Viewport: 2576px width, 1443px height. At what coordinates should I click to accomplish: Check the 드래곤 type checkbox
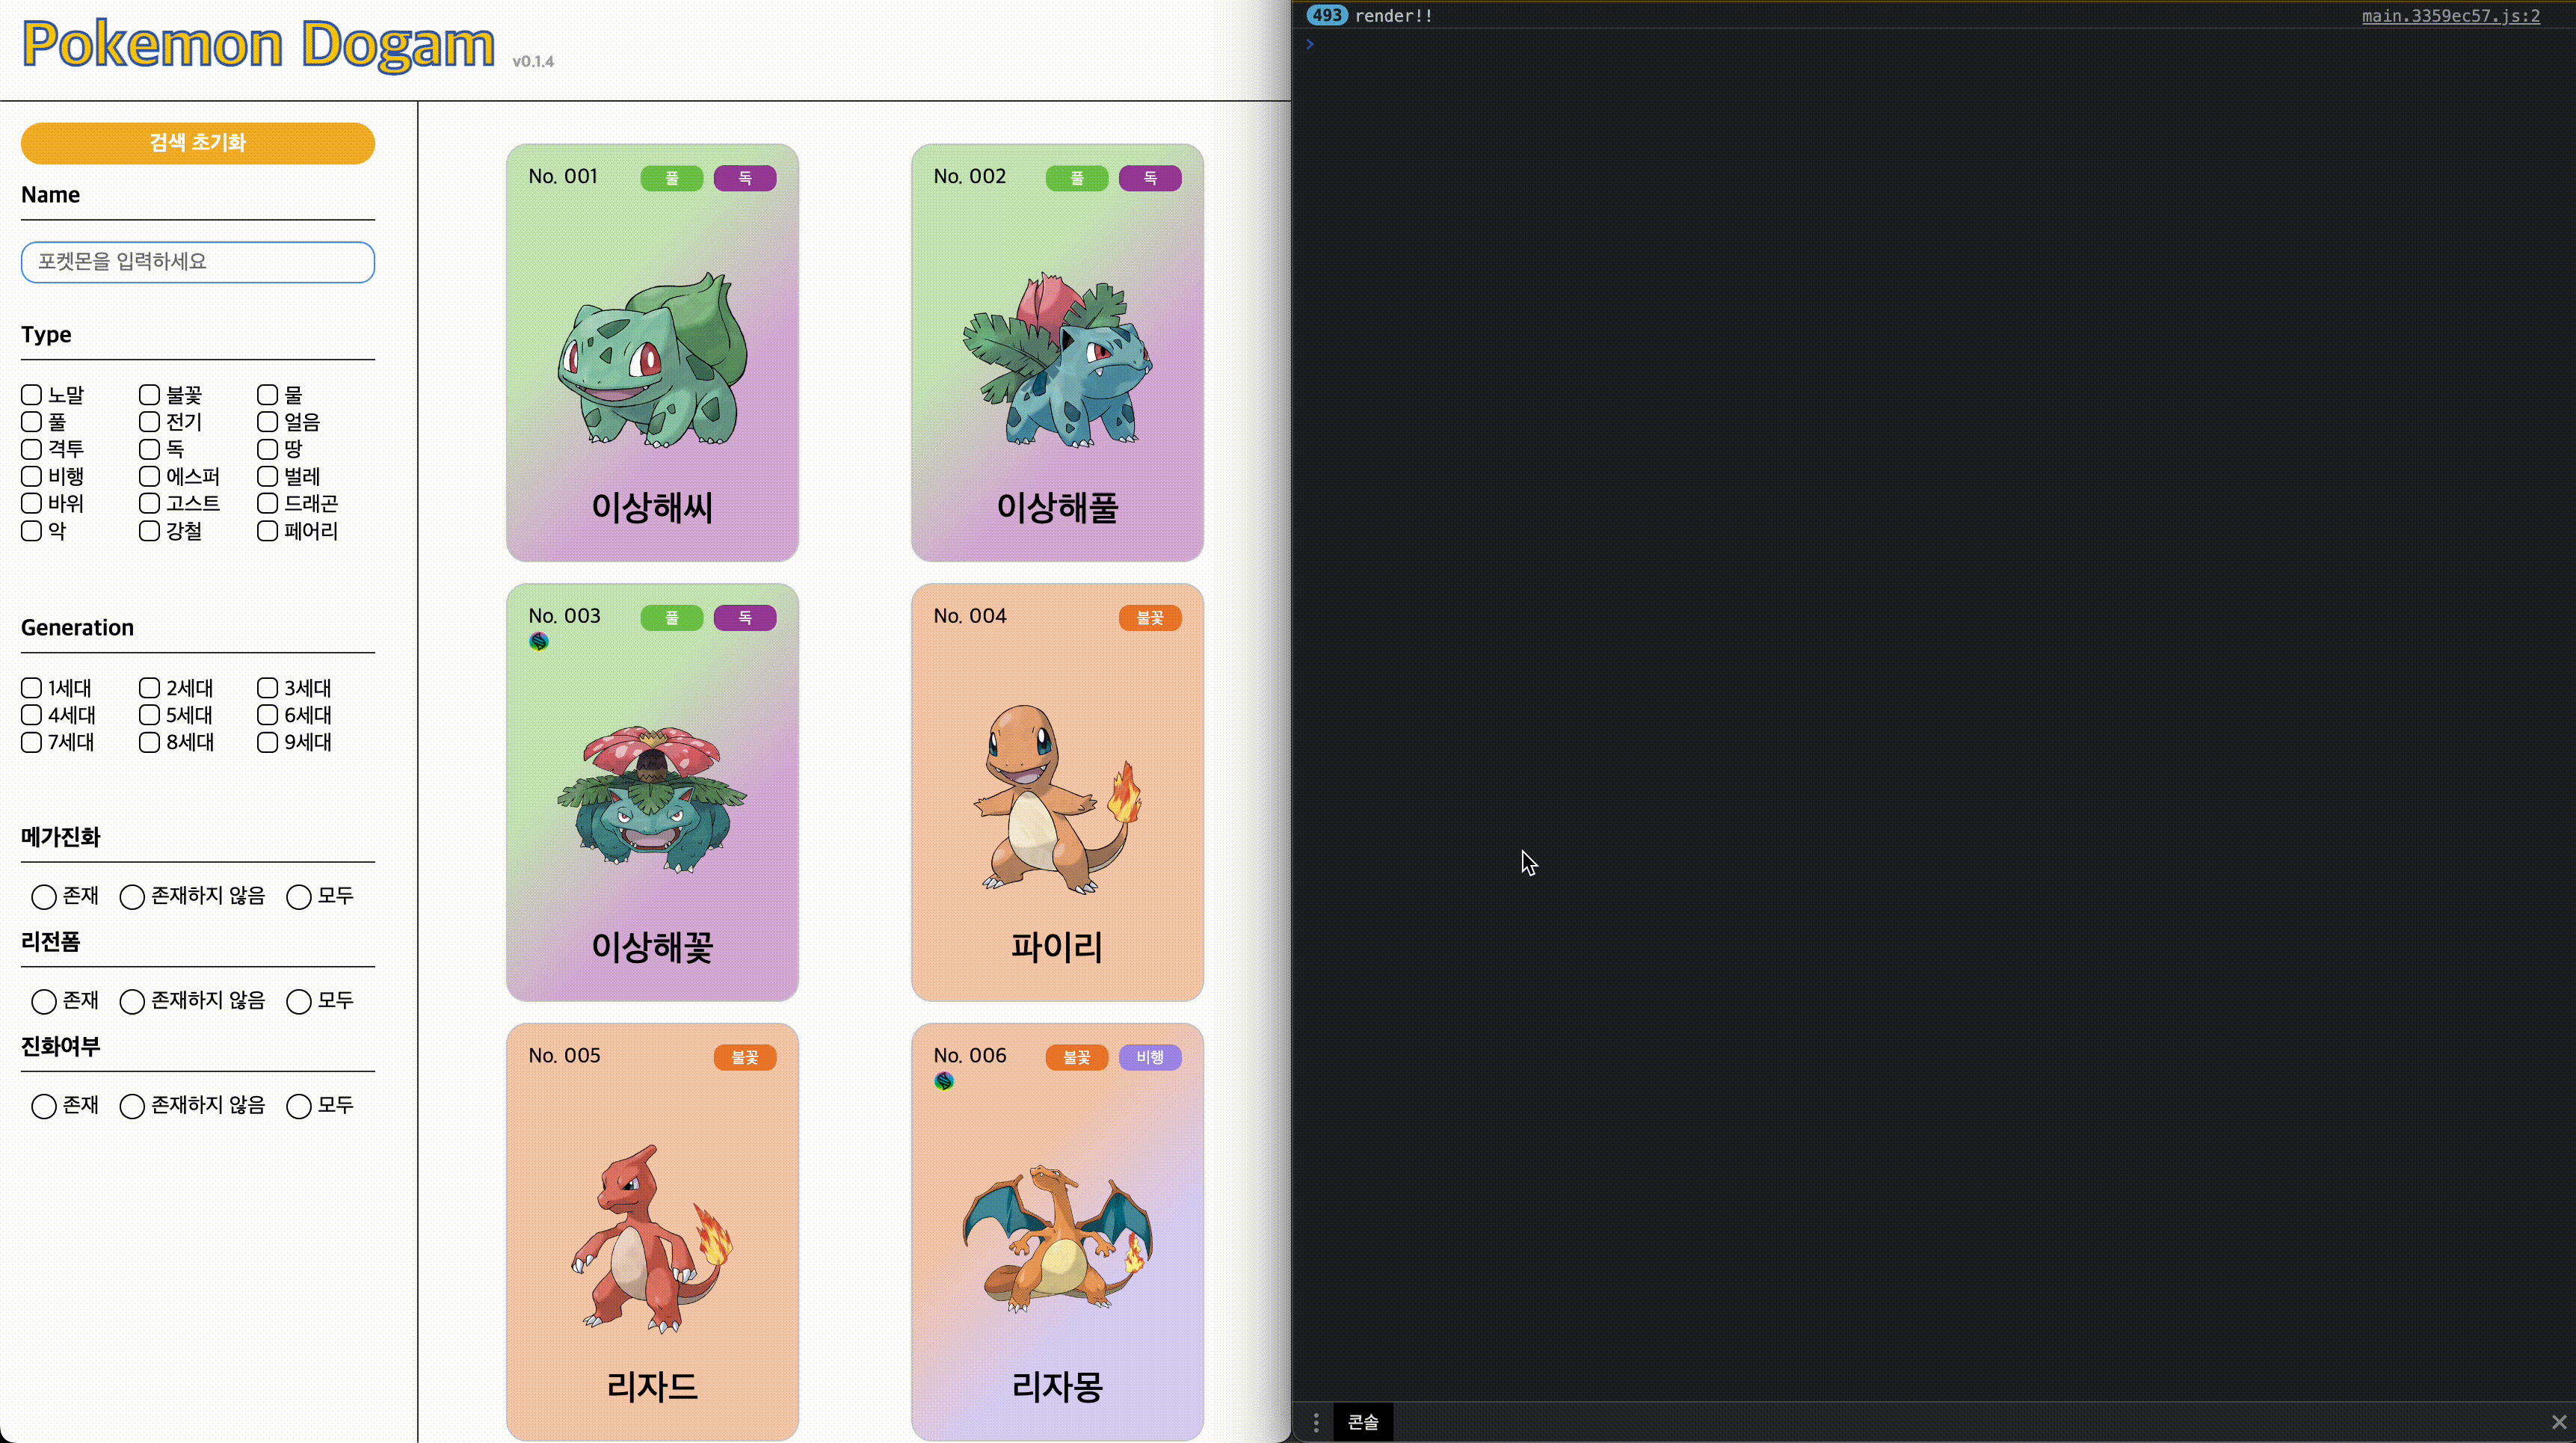(x=266, y=503)
